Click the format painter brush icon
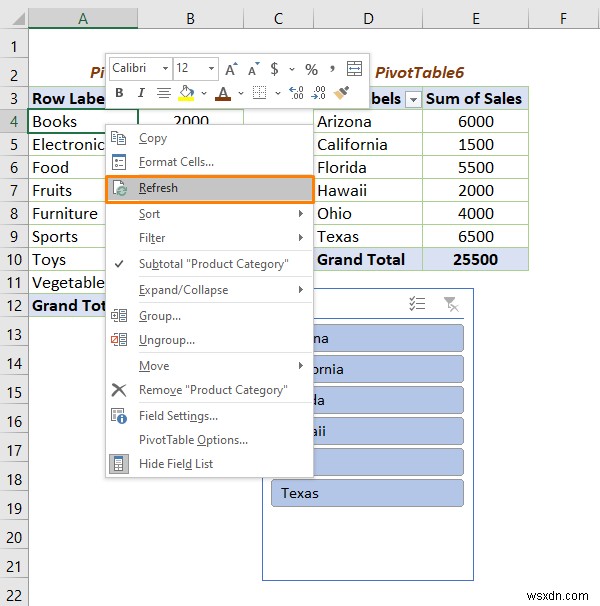The height and width of the screenshot is (606, 600). (x=342, y=93)
